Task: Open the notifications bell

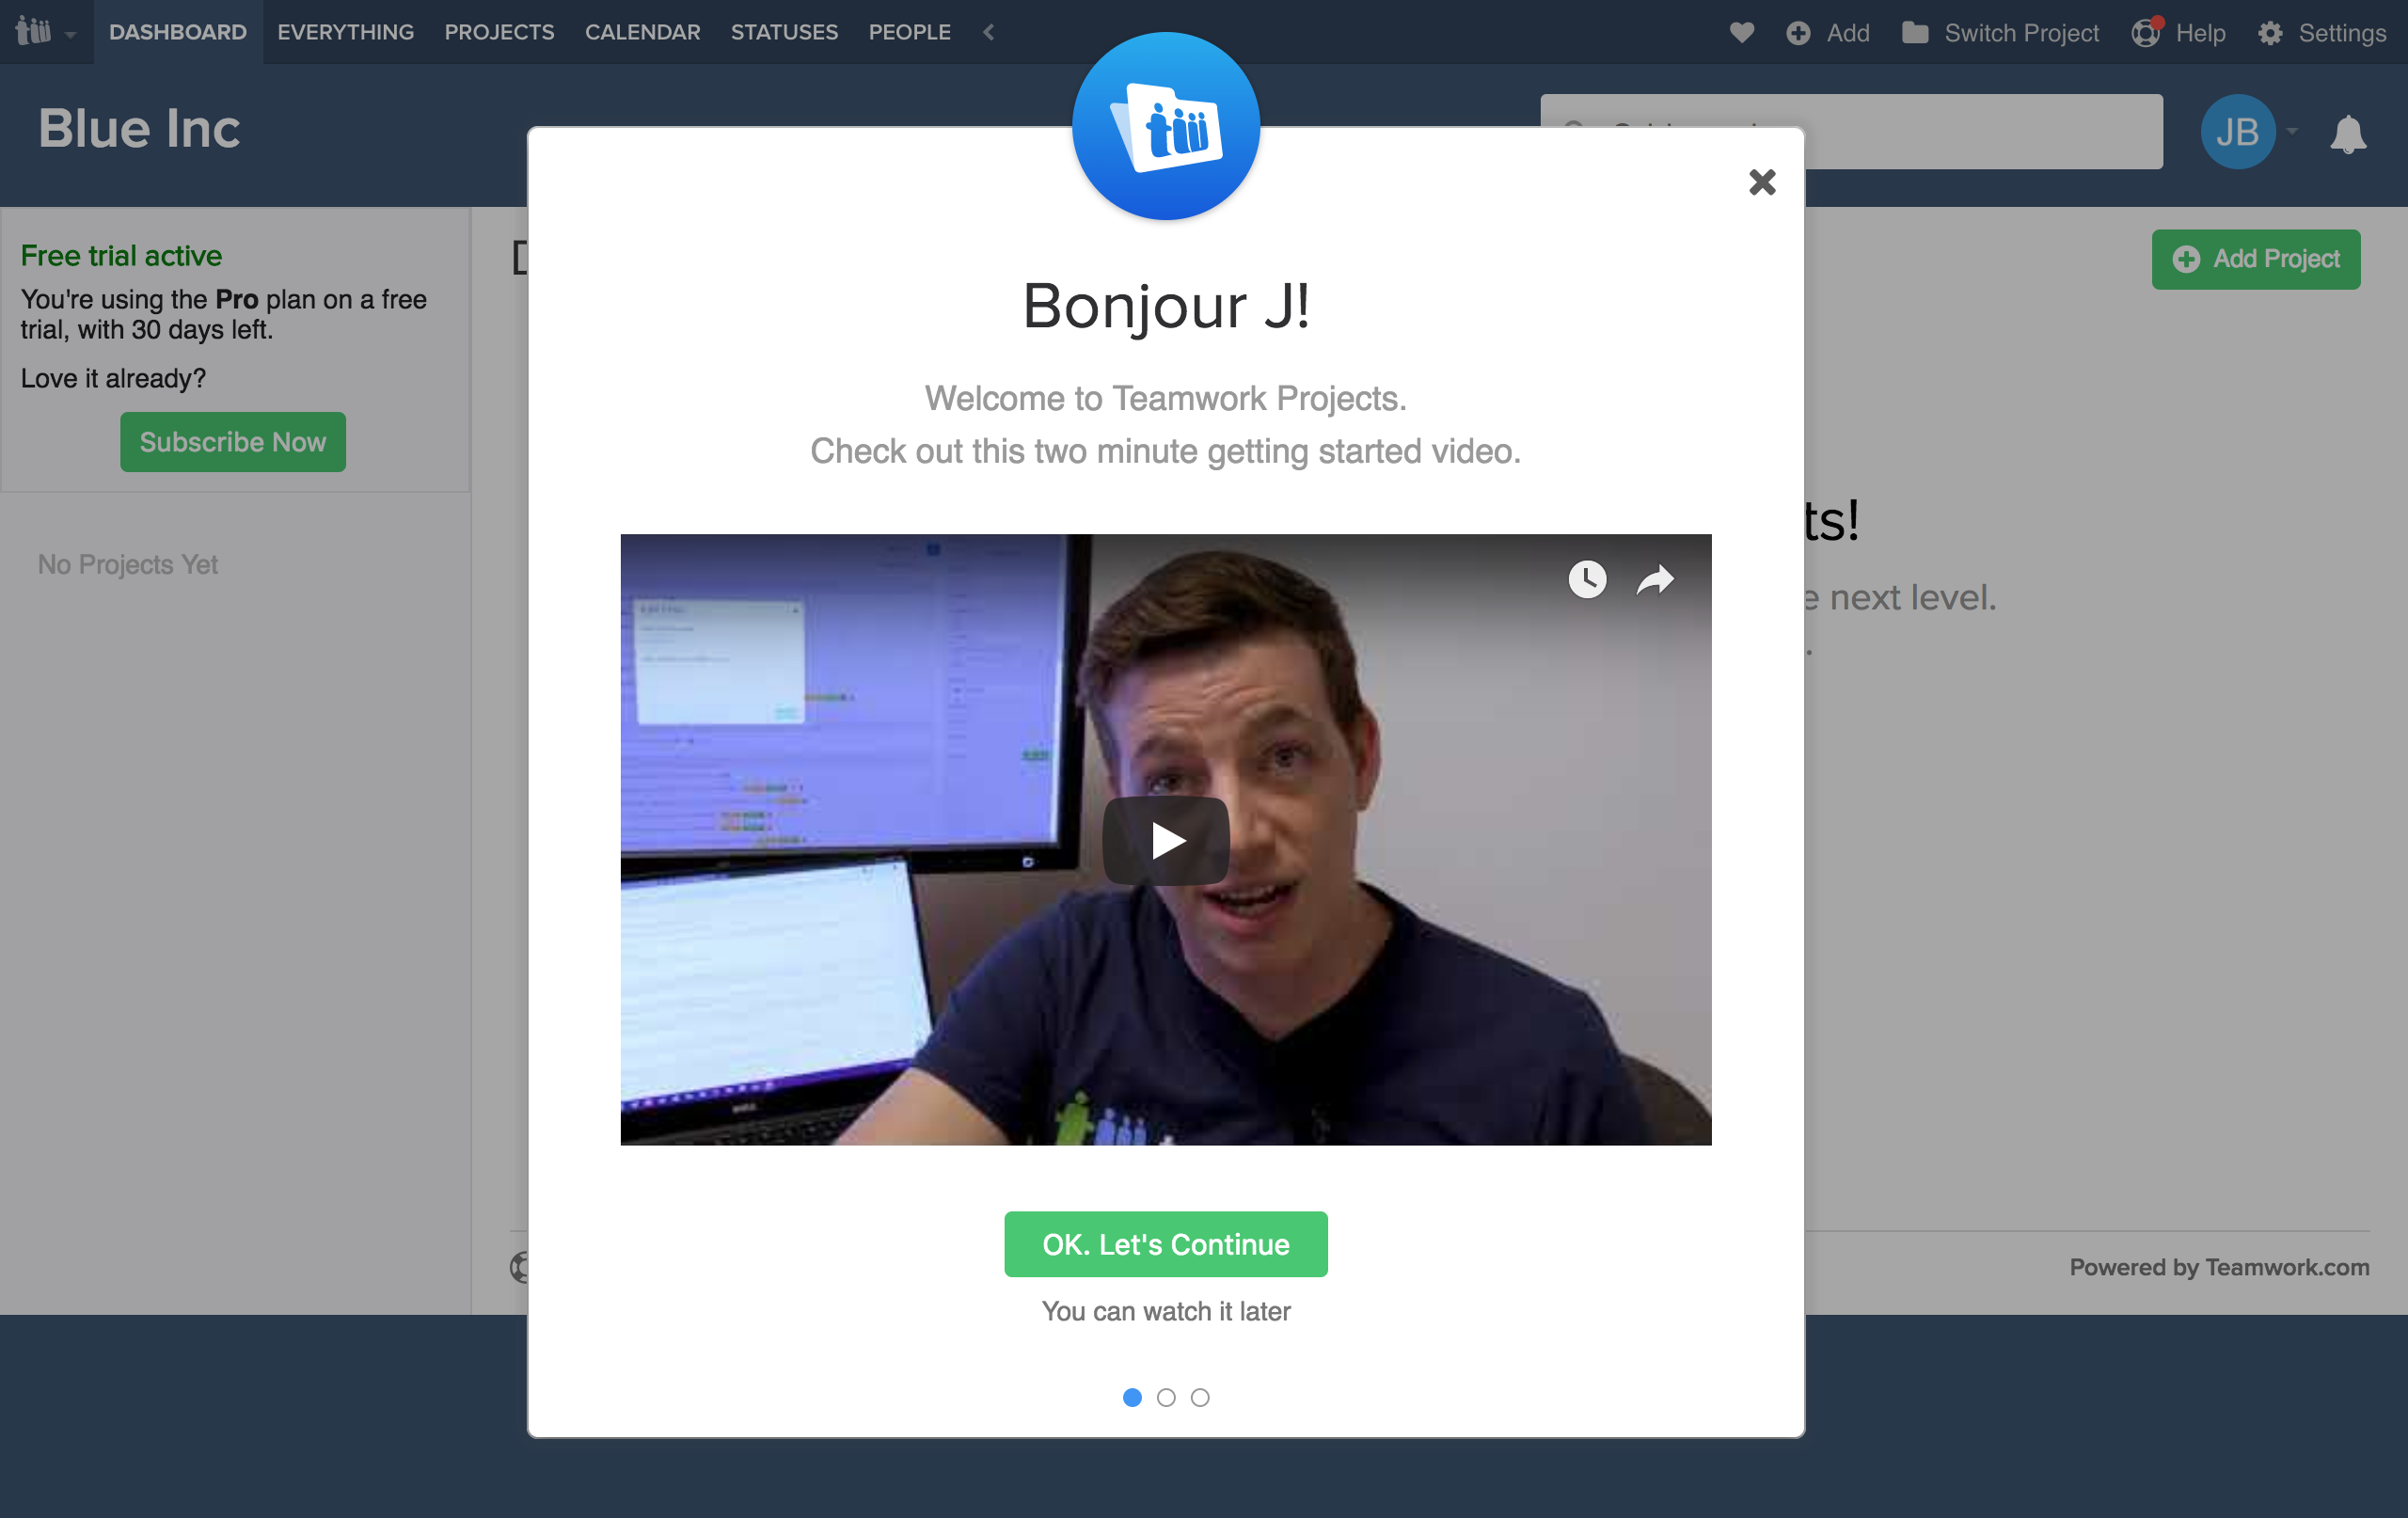Action: (x=2347, y=134)
